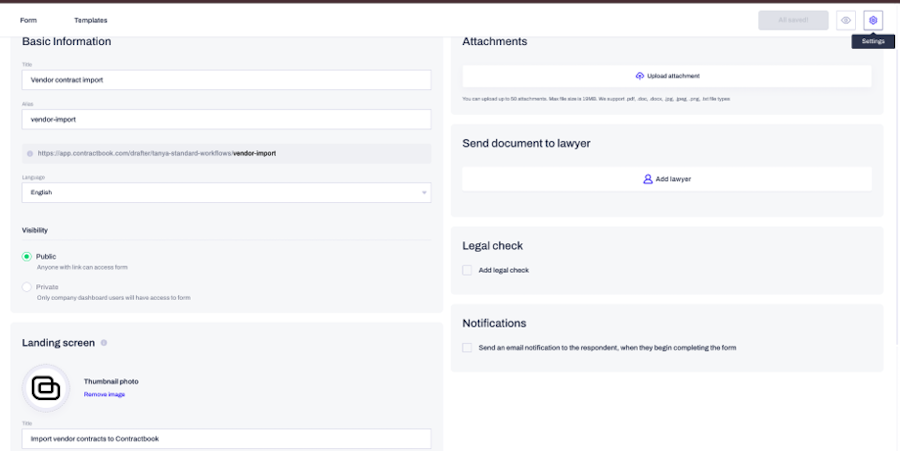Click the Remove image link
The image size is (900, 451).
click(104, 395)
